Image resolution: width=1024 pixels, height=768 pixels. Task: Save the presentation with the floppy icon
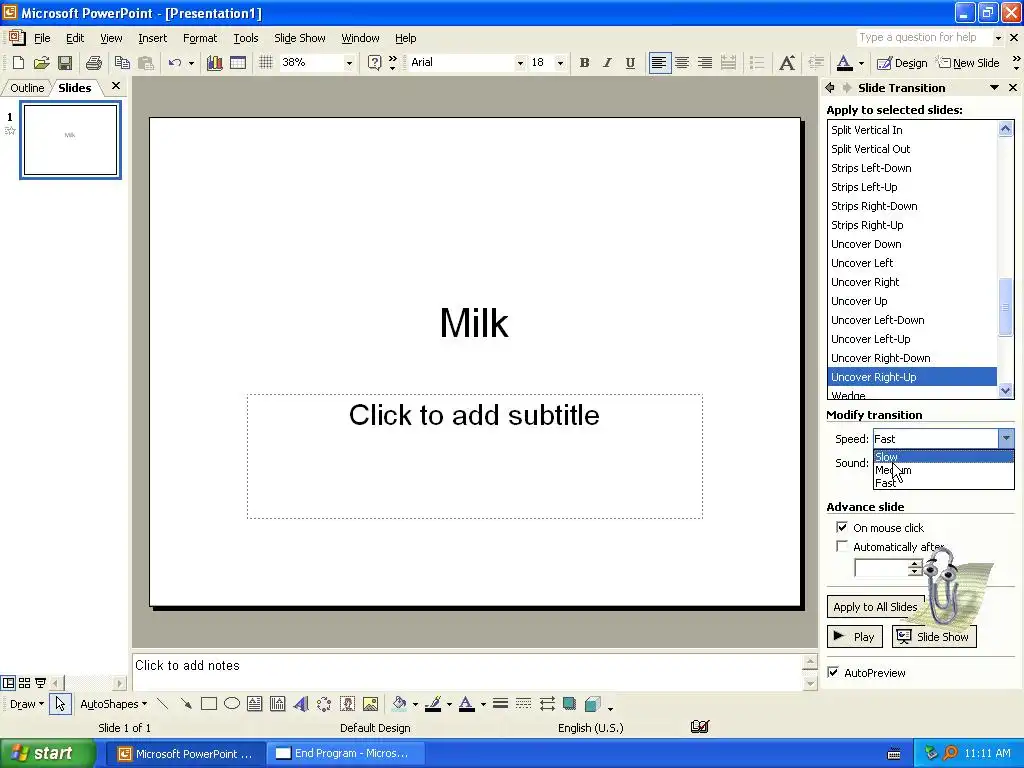65,63
